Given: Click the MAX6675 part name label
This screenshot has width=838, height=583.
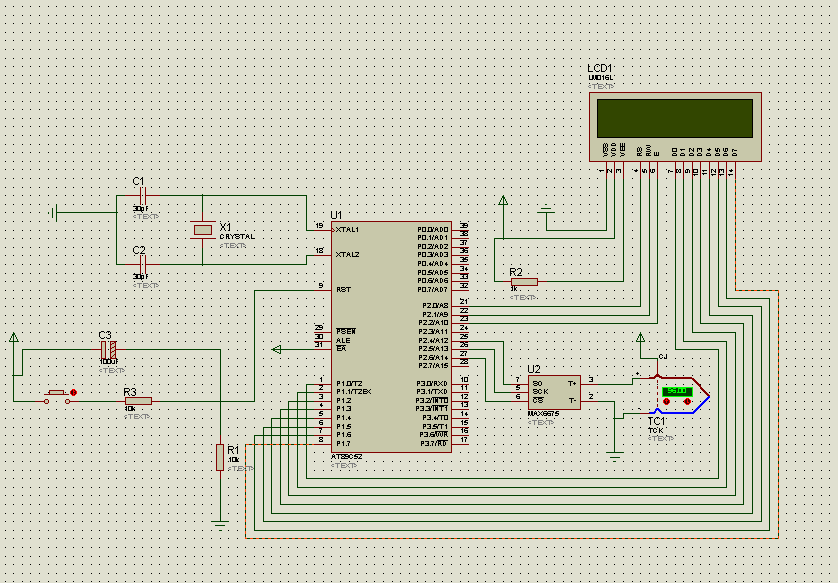Looking at the screenshot, I should (543, 414).
